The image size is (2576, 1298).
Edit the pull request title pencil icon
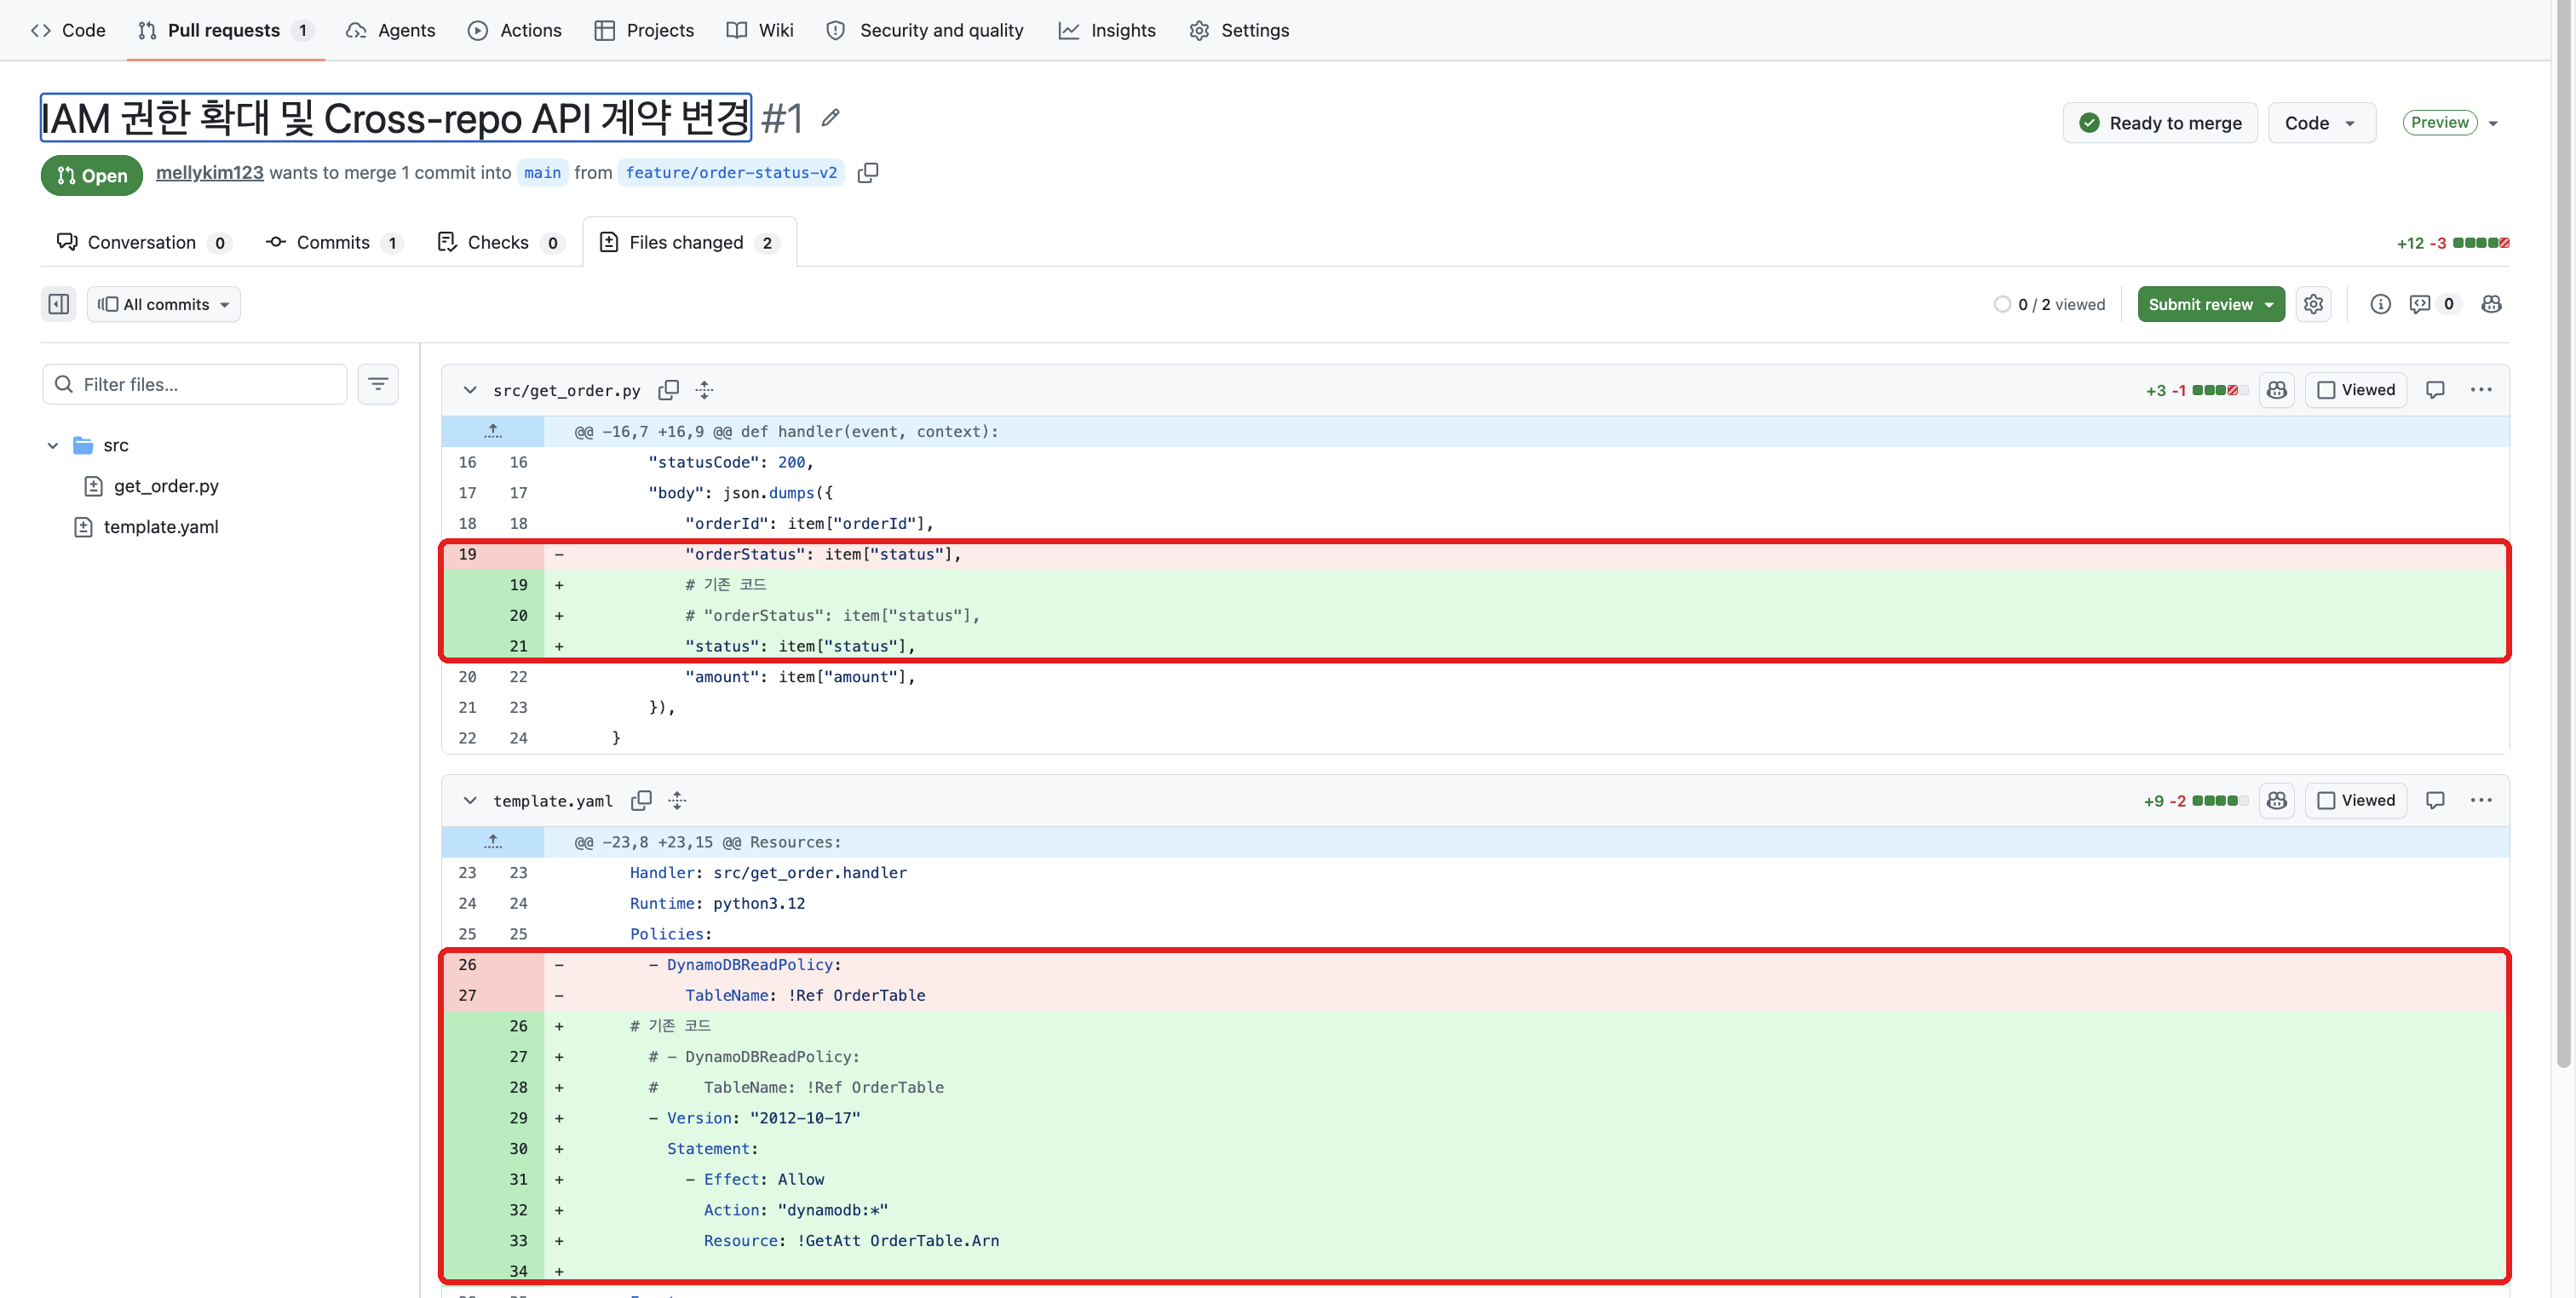coord(830,118)
